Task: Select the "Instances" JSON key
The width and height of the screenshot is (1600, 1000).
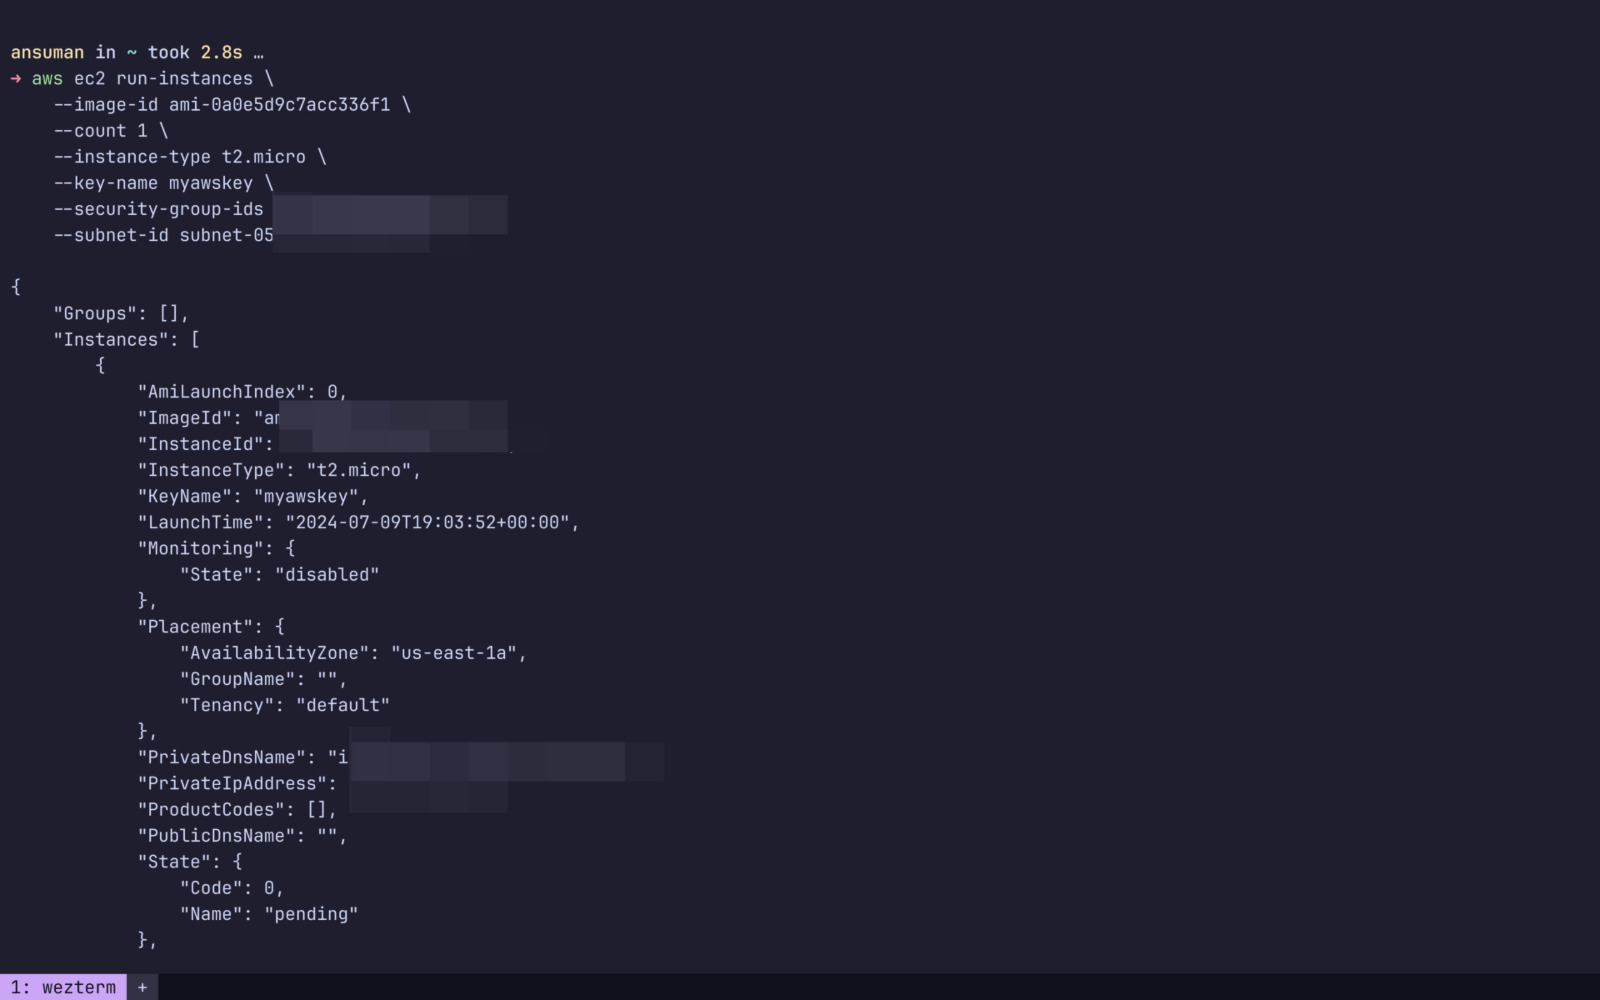Action: click(x=113, y=339)
